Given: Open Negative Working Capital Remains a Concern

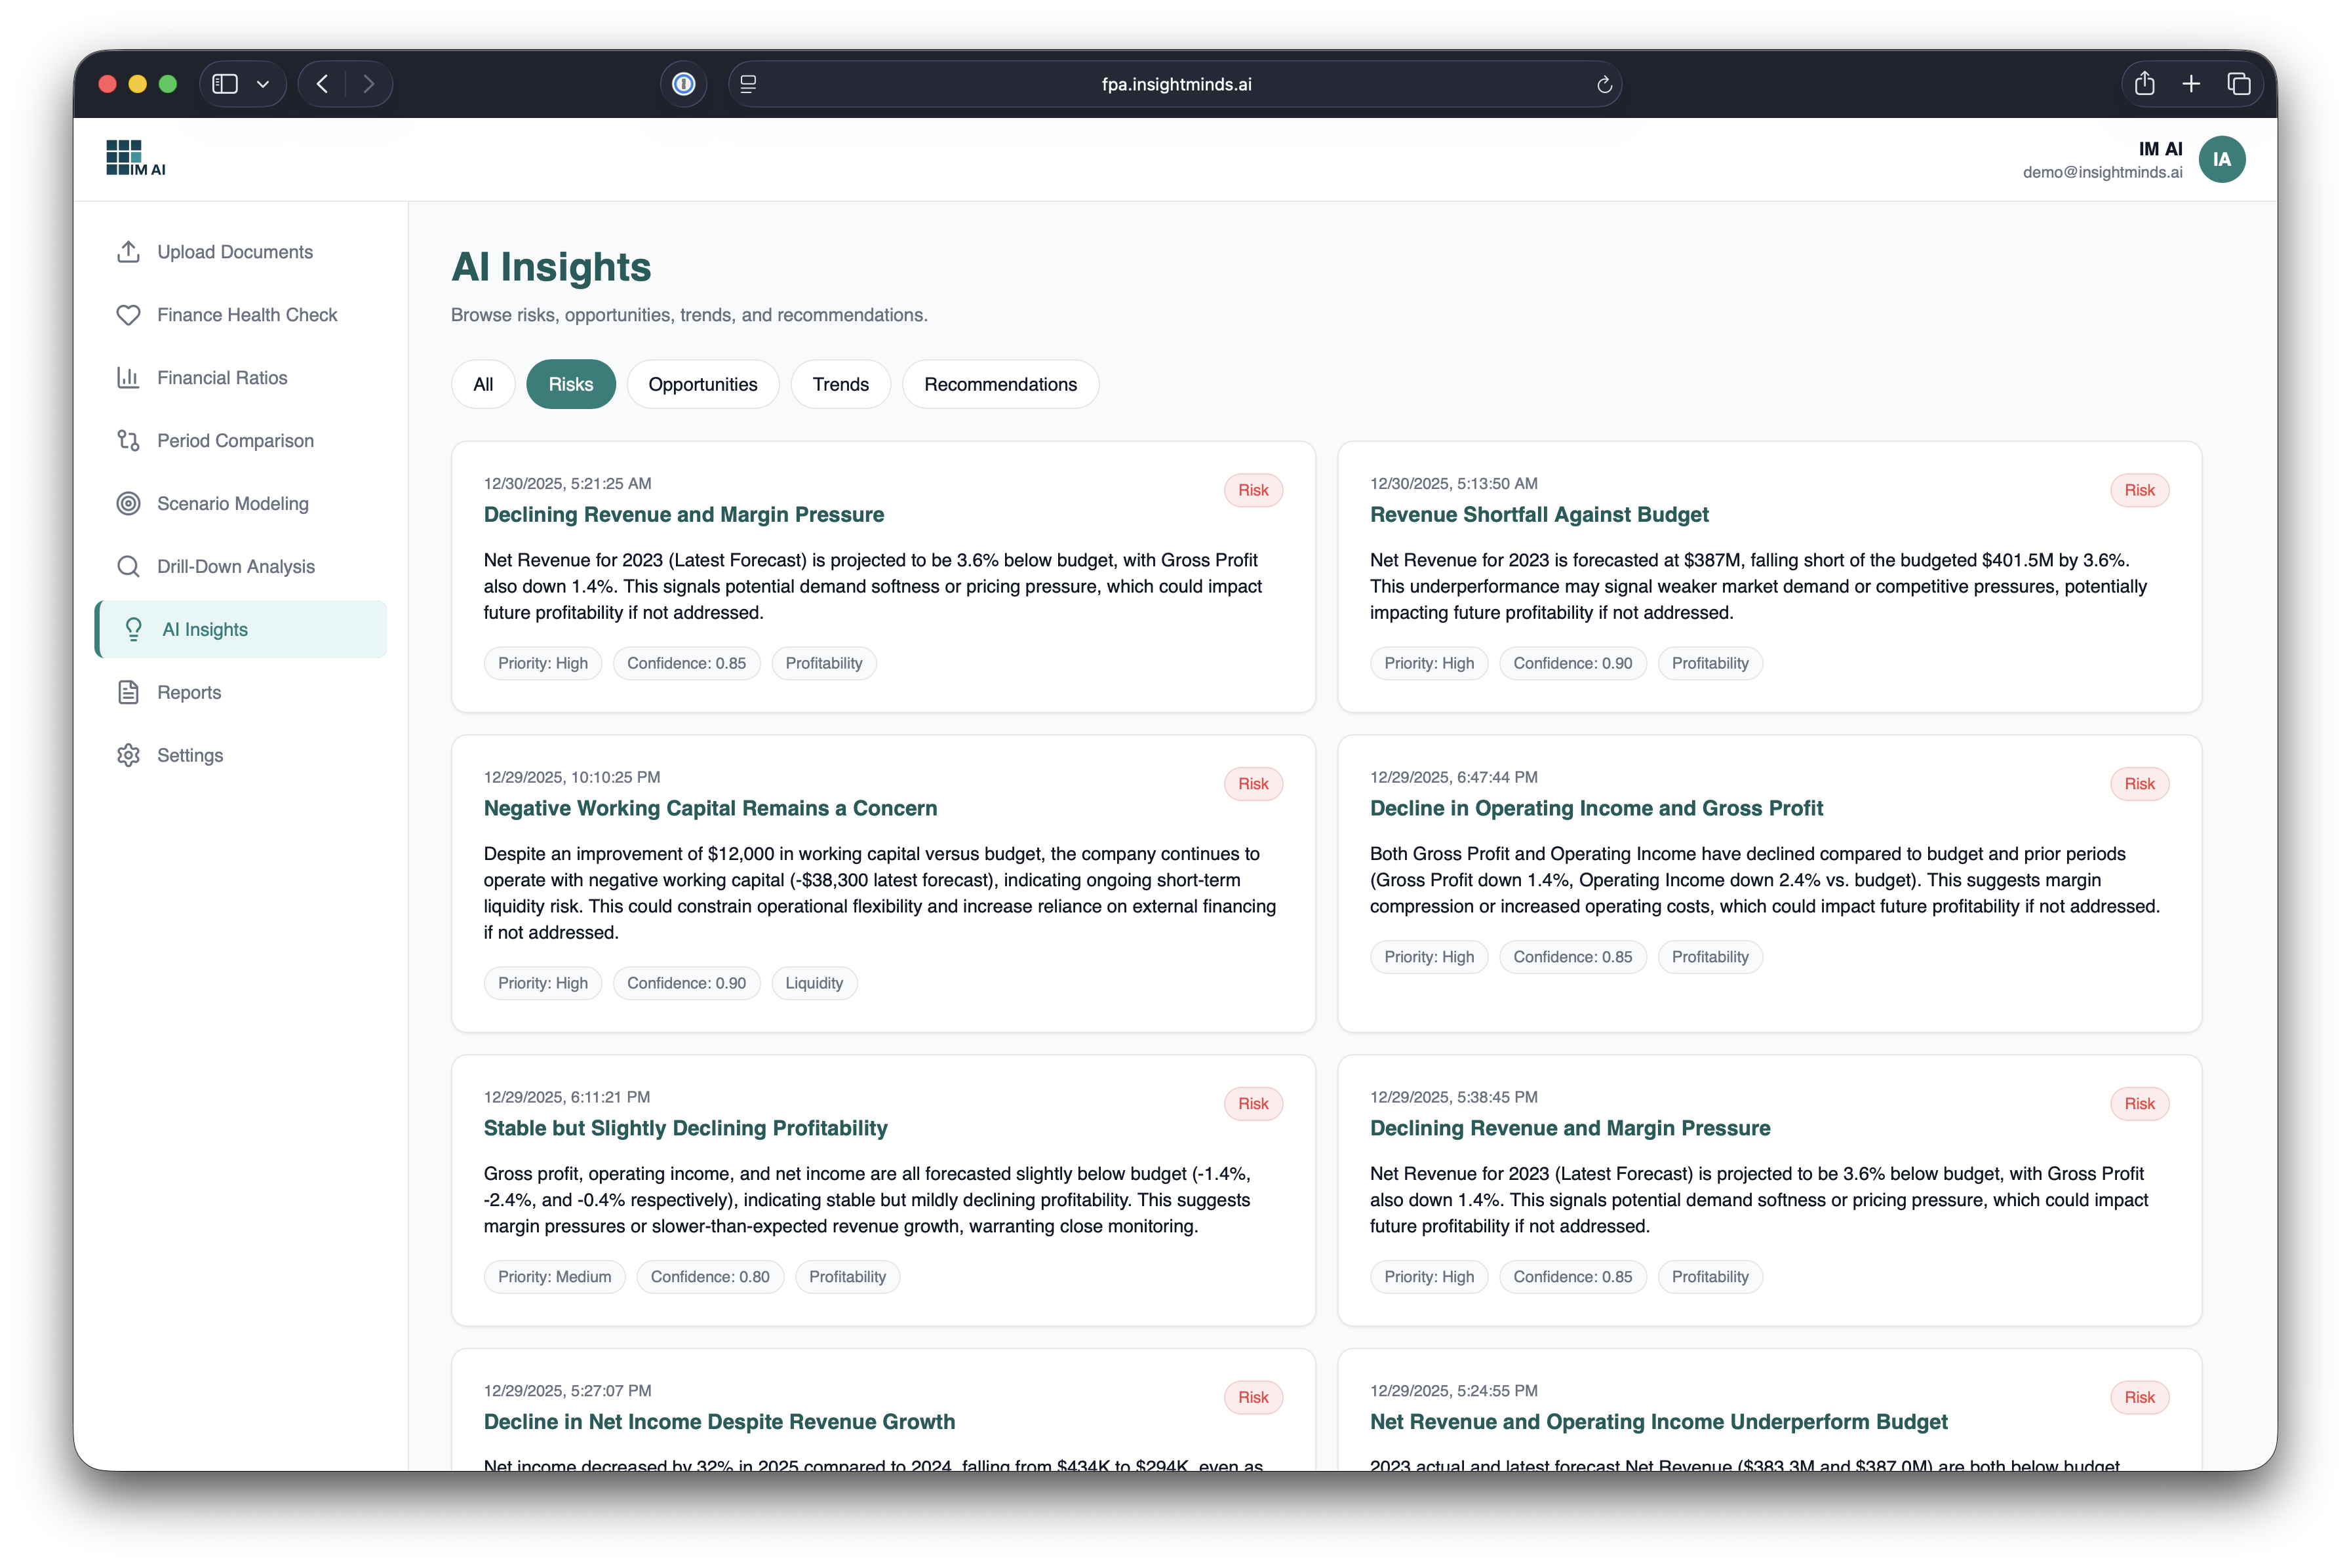Looking at the screenshot, I should pos(710,808).
